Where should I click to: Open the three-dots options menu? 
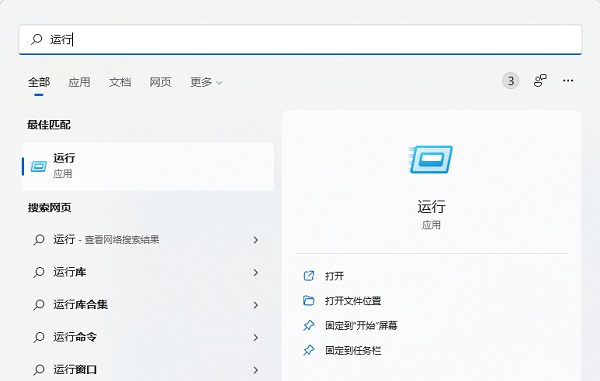click(568, 81)
